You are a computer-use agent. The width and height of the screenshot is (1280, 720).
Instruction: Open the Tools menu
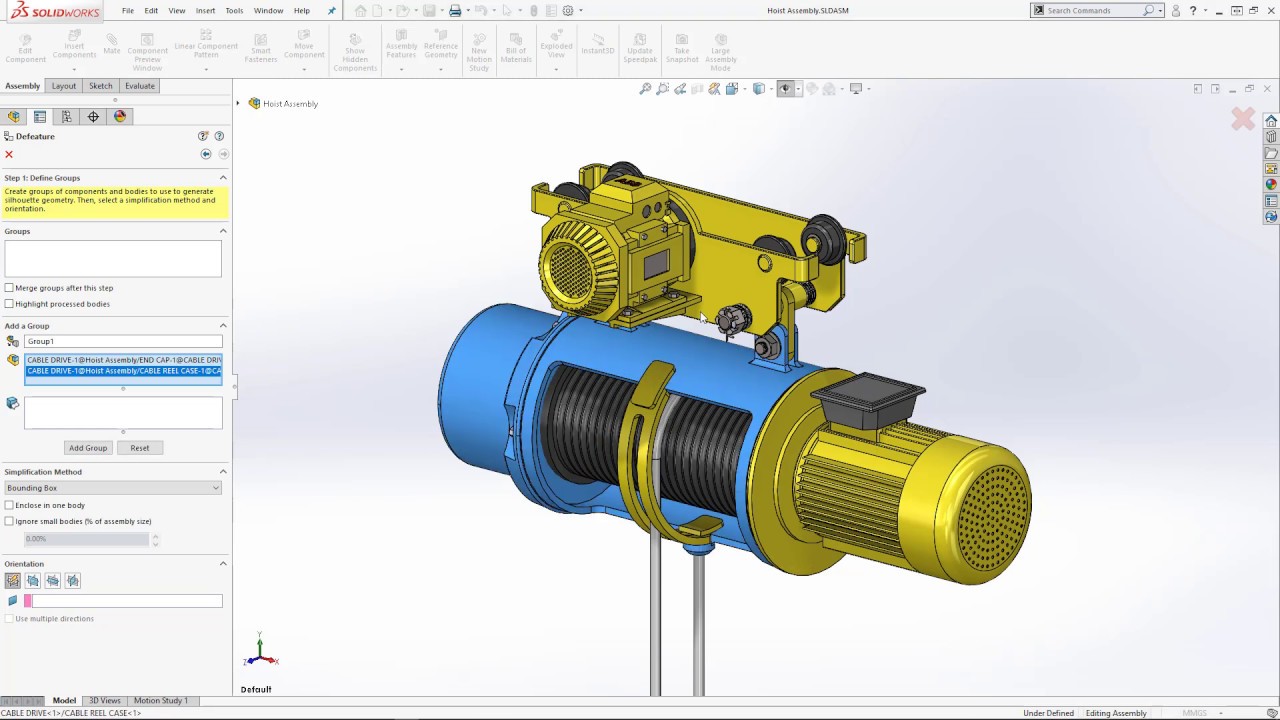coord(234,11)
